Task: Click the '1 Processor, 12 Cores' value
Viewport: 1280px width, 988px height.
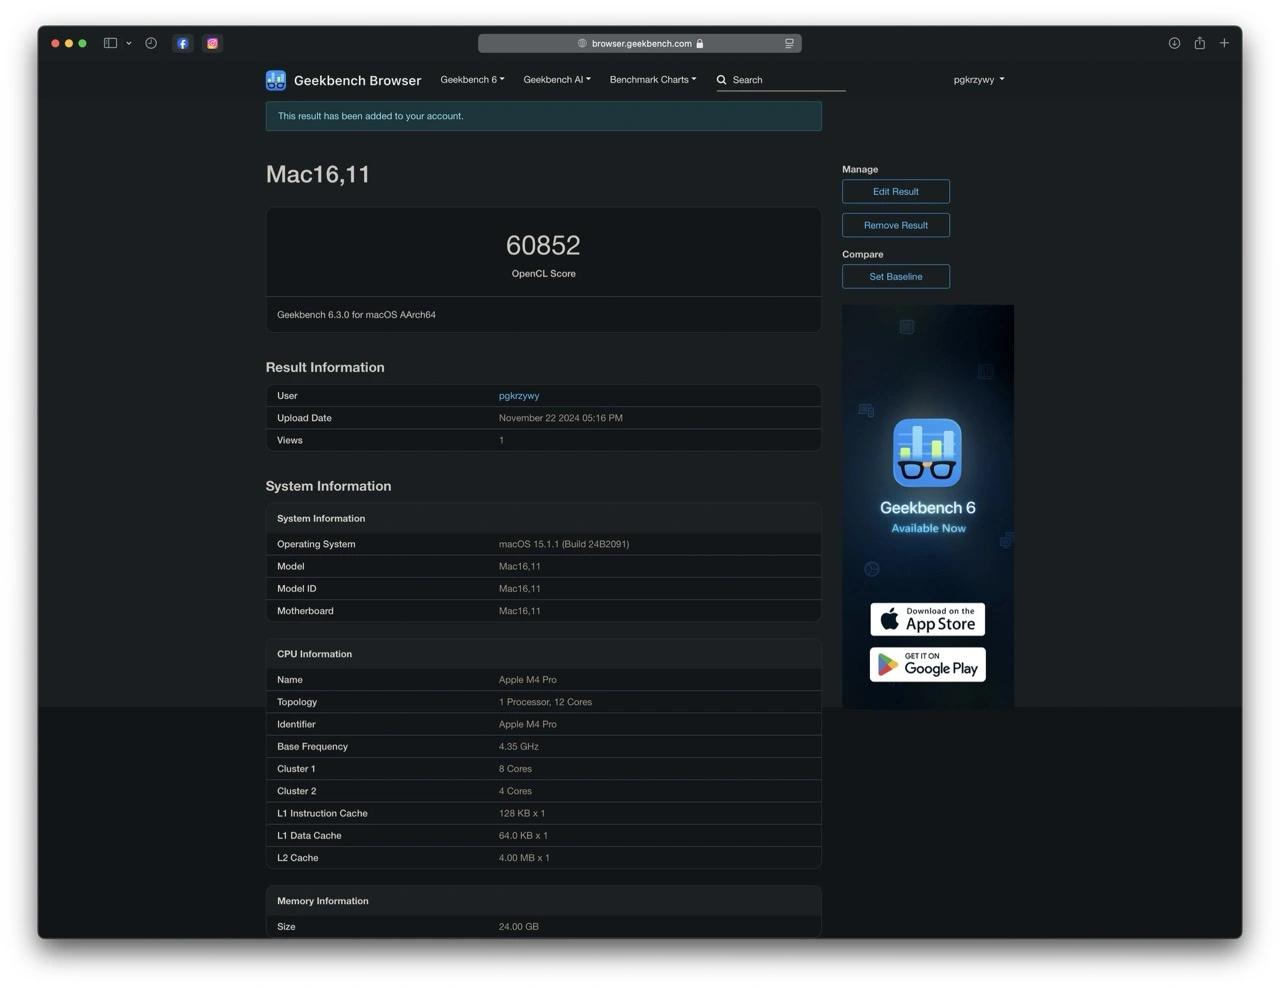Action: [x=545, y=702]
